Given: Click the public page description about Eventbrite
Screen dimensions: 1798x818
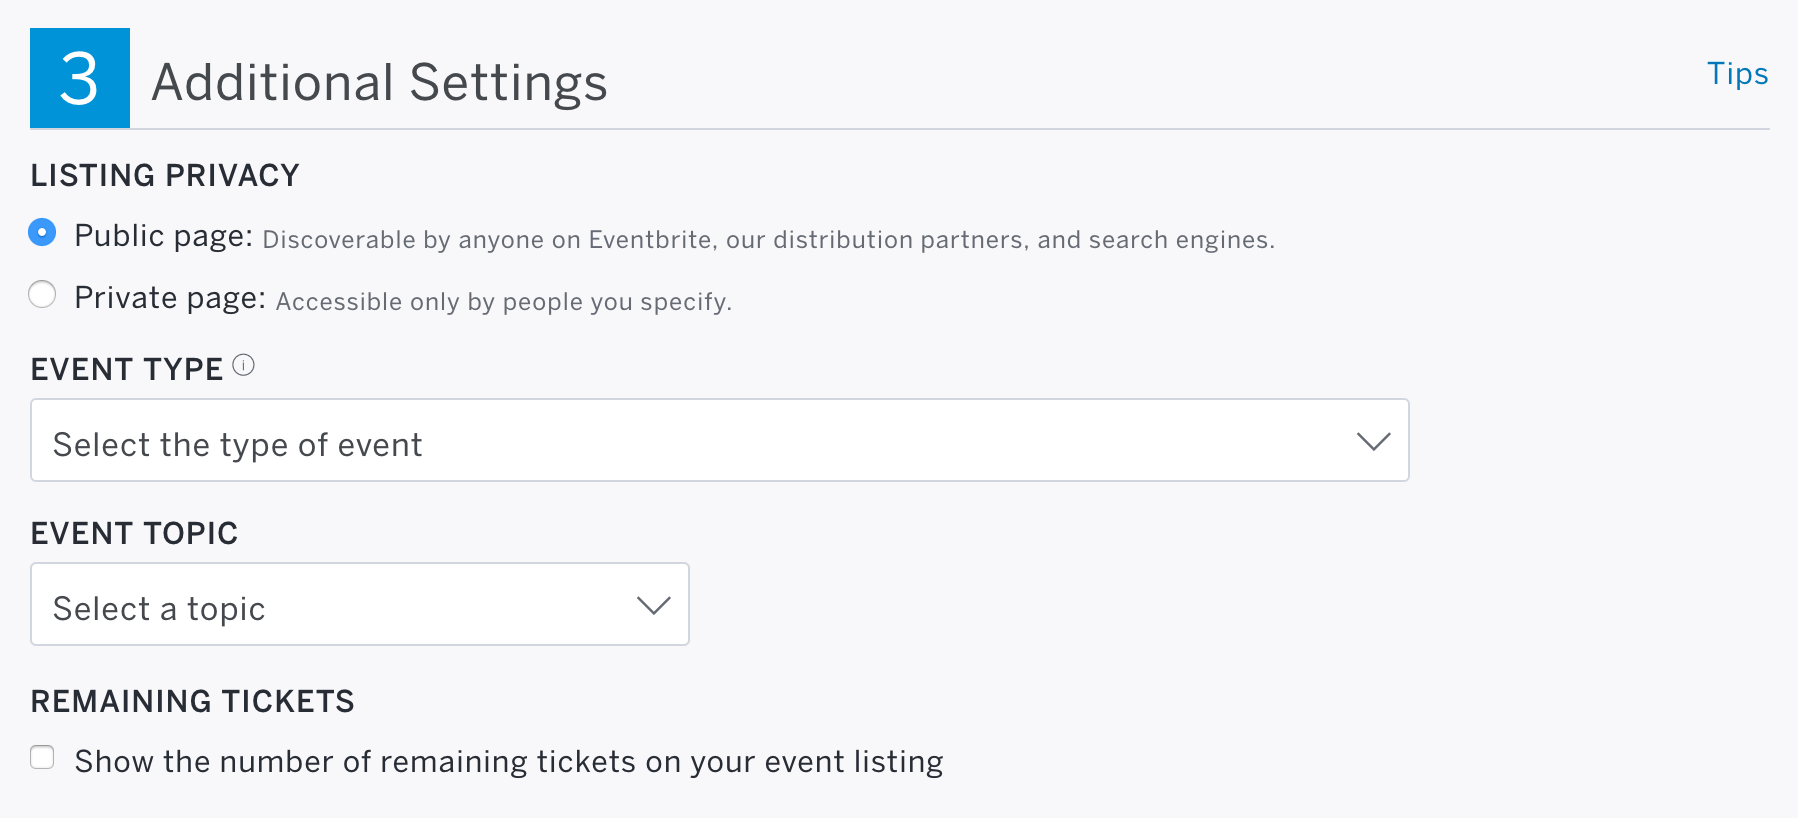Looking at the screenshot, I should [x=768, y=240].
